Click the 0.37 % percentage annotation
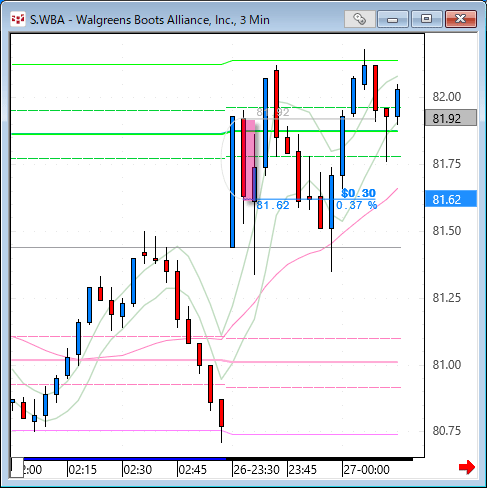Viewport: 487px width, 488px height. tap(357, 205)
